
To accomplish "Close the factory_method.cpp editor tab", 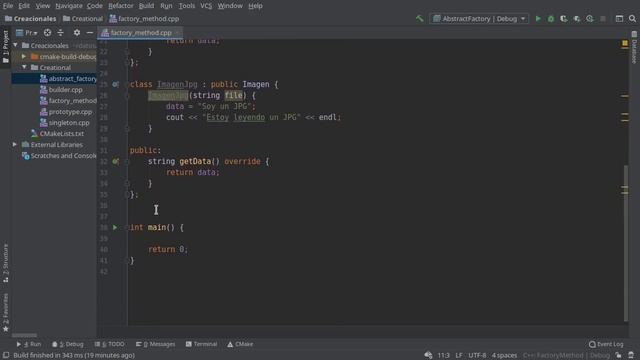I will pos(178,33).
